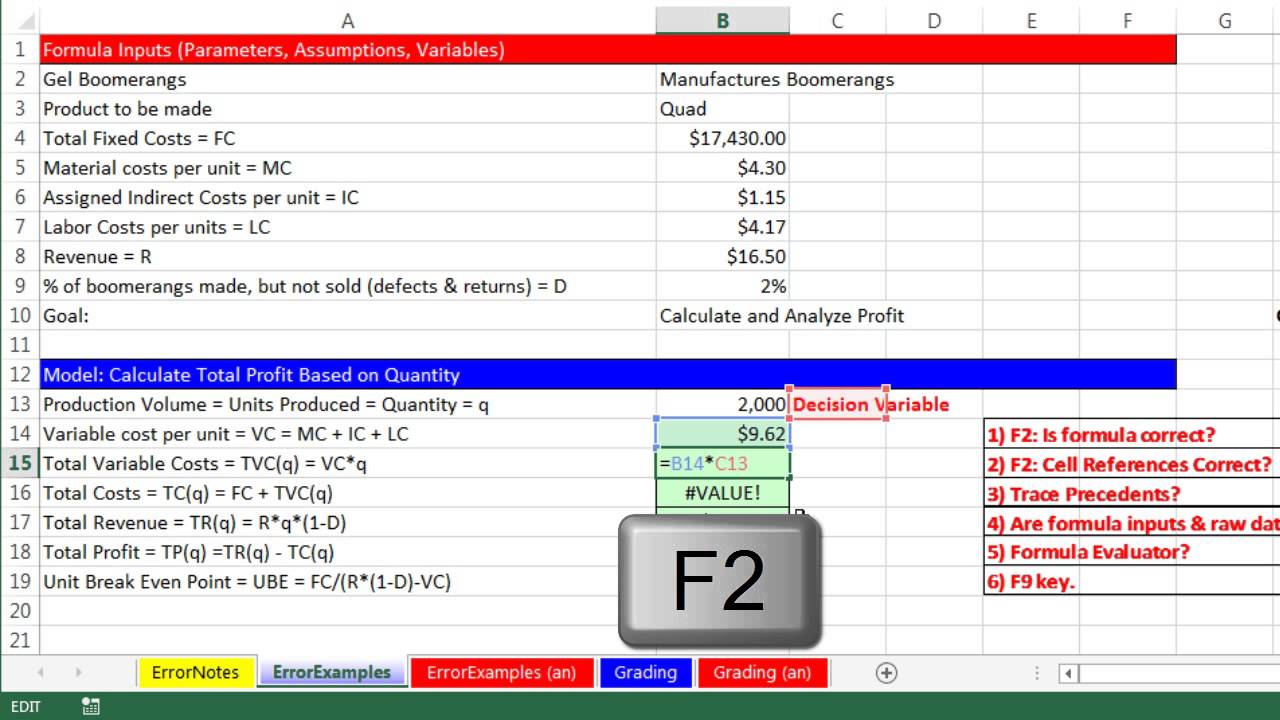Add a new sheet with plus icon
Image resolution: width=1280 pixels, height=720 pixels.
point(886,673)
